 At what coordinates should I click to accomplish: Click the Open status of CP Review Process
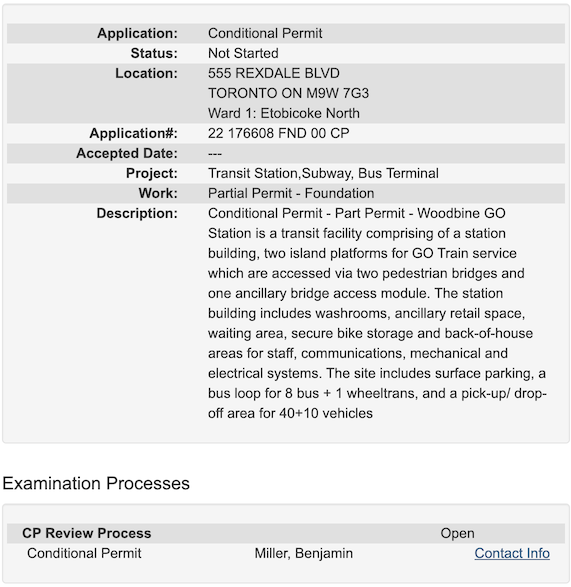pos(457,533)
